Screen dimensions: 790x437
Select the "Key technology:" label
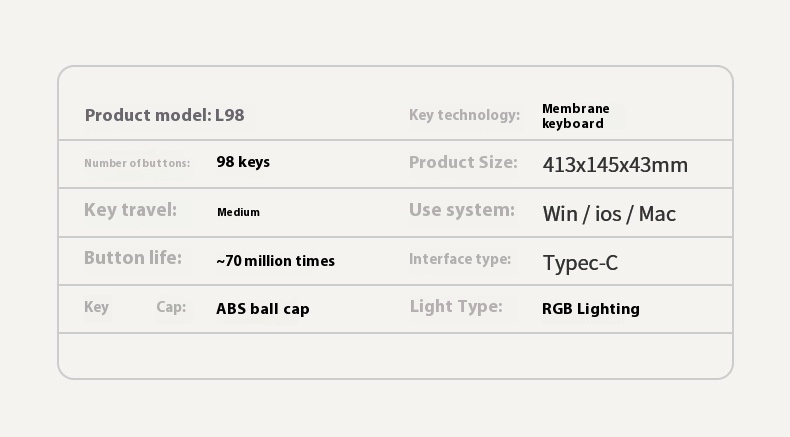click(x=464, y=115)
